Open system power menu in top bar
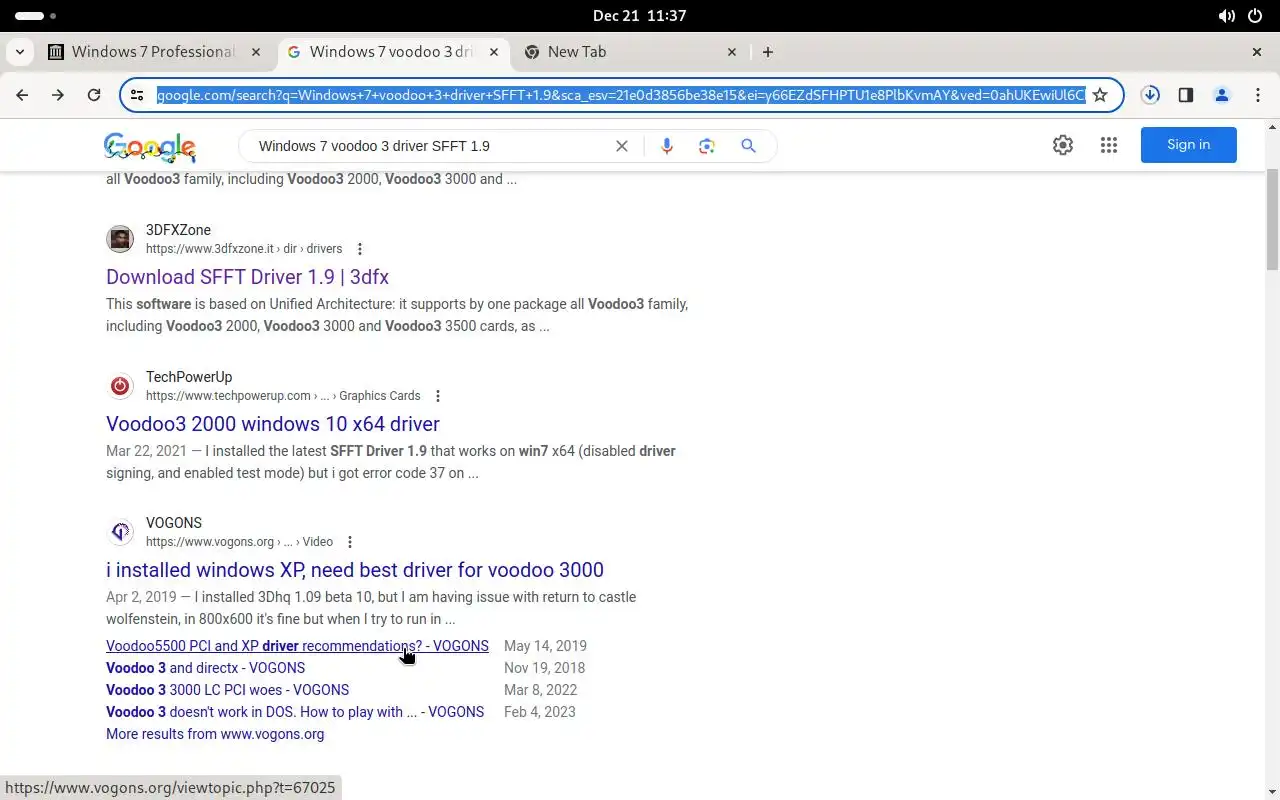 pyautogui.click(x=1255, y=16)
